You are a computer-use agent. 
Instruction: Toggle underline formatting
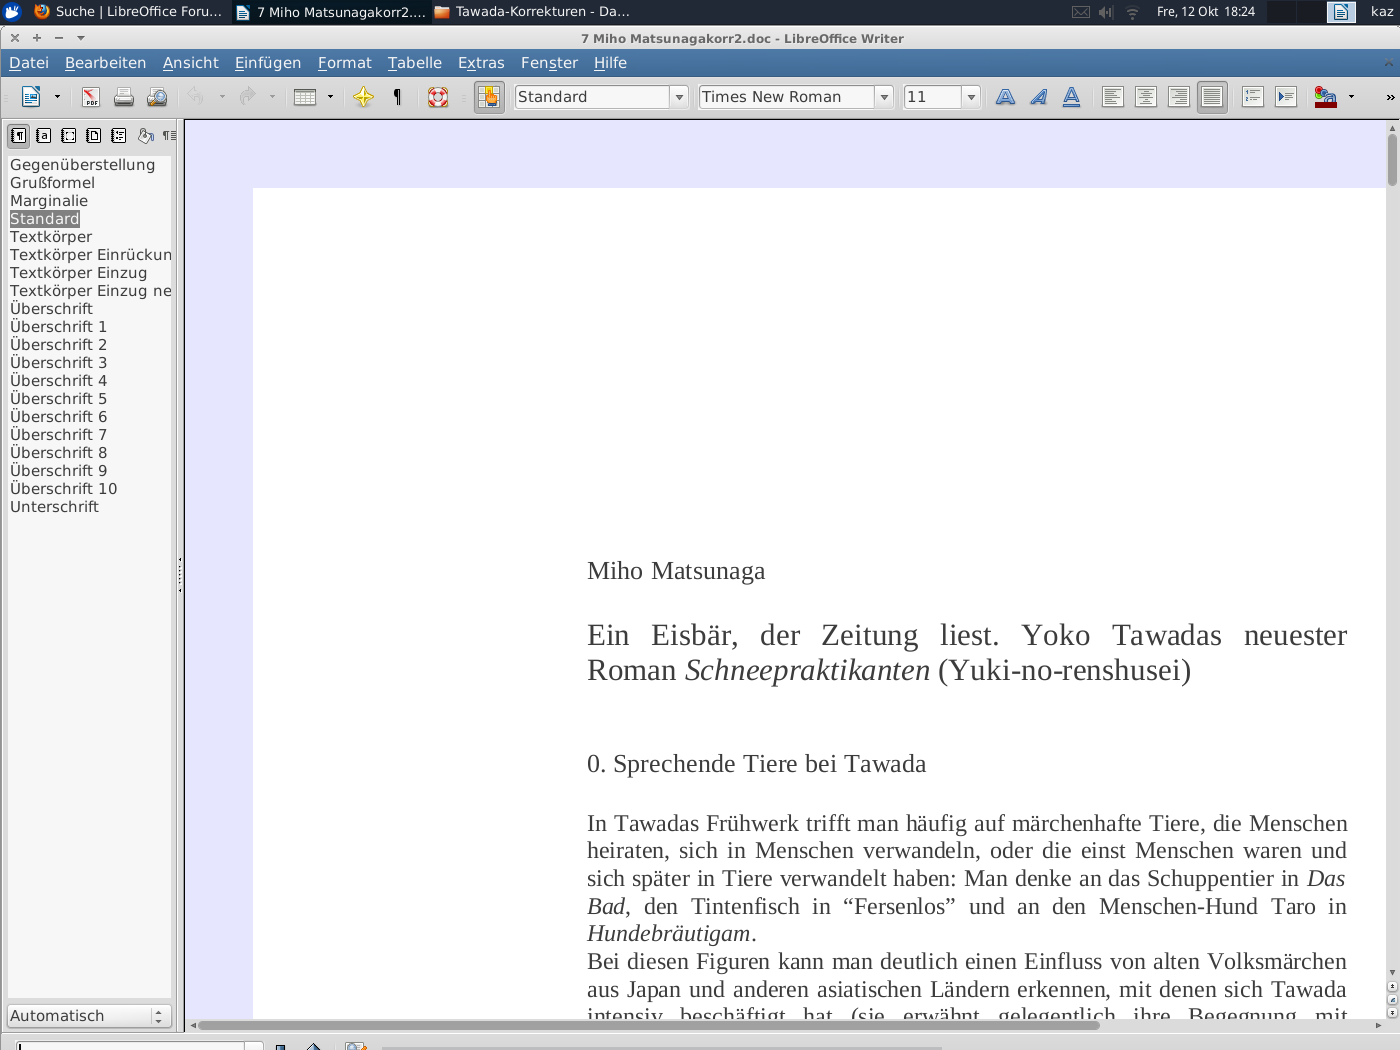pyautogui.click(x=1072, y=97)
